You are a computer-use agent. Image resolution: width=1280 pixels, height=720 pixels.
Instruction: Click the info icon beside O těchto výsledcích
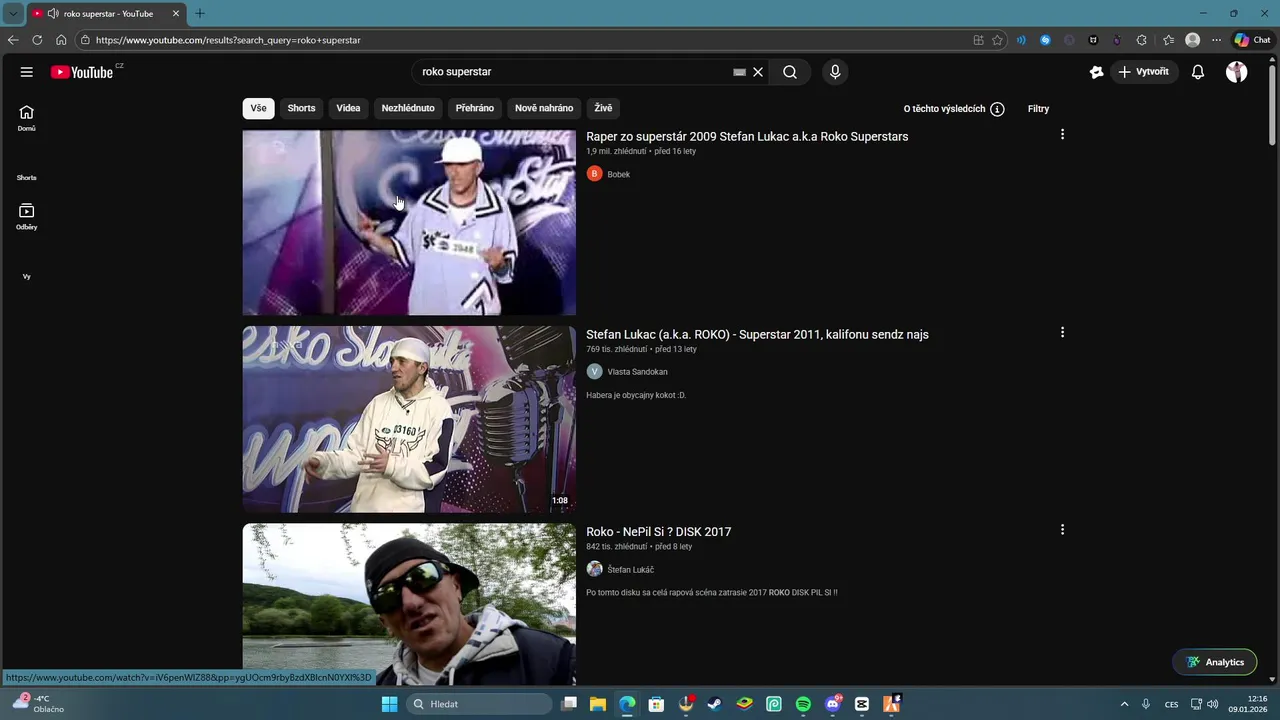(997, 109)
